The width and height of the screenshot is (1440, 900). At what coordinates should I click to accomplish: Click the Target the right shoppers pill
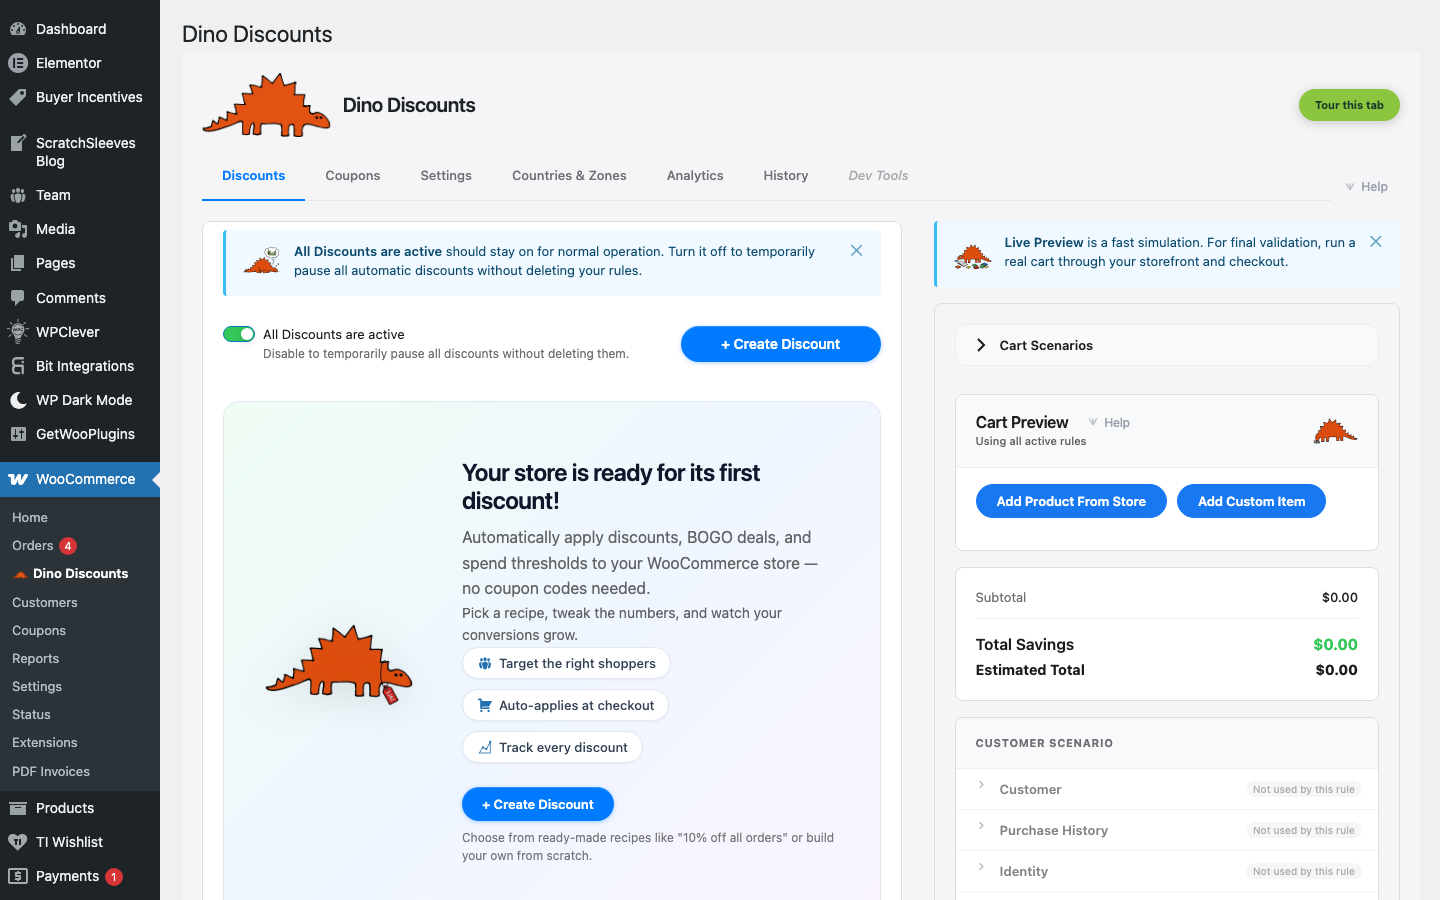[566, 663]
